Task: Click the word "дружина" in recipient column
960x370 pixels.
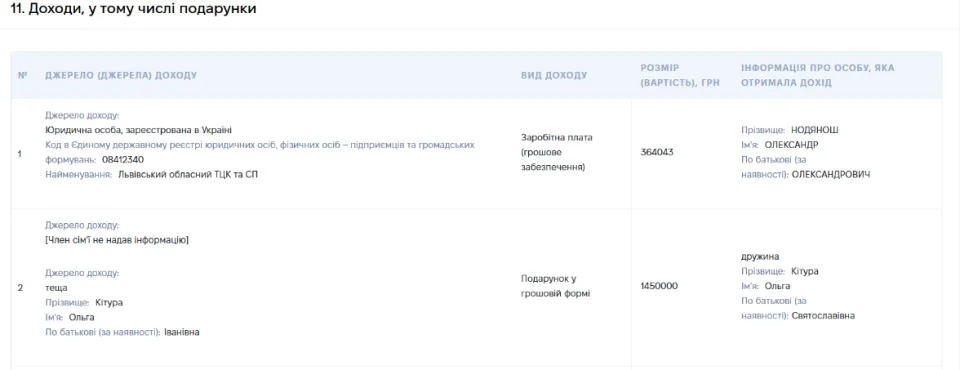Action: 760,256
